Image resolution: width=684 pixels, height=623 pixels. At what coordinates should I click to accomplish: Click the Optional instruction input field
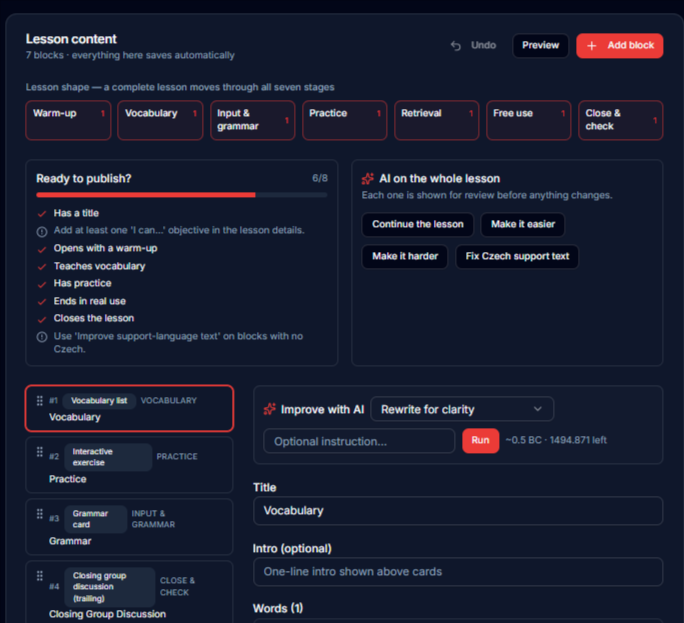359,441
